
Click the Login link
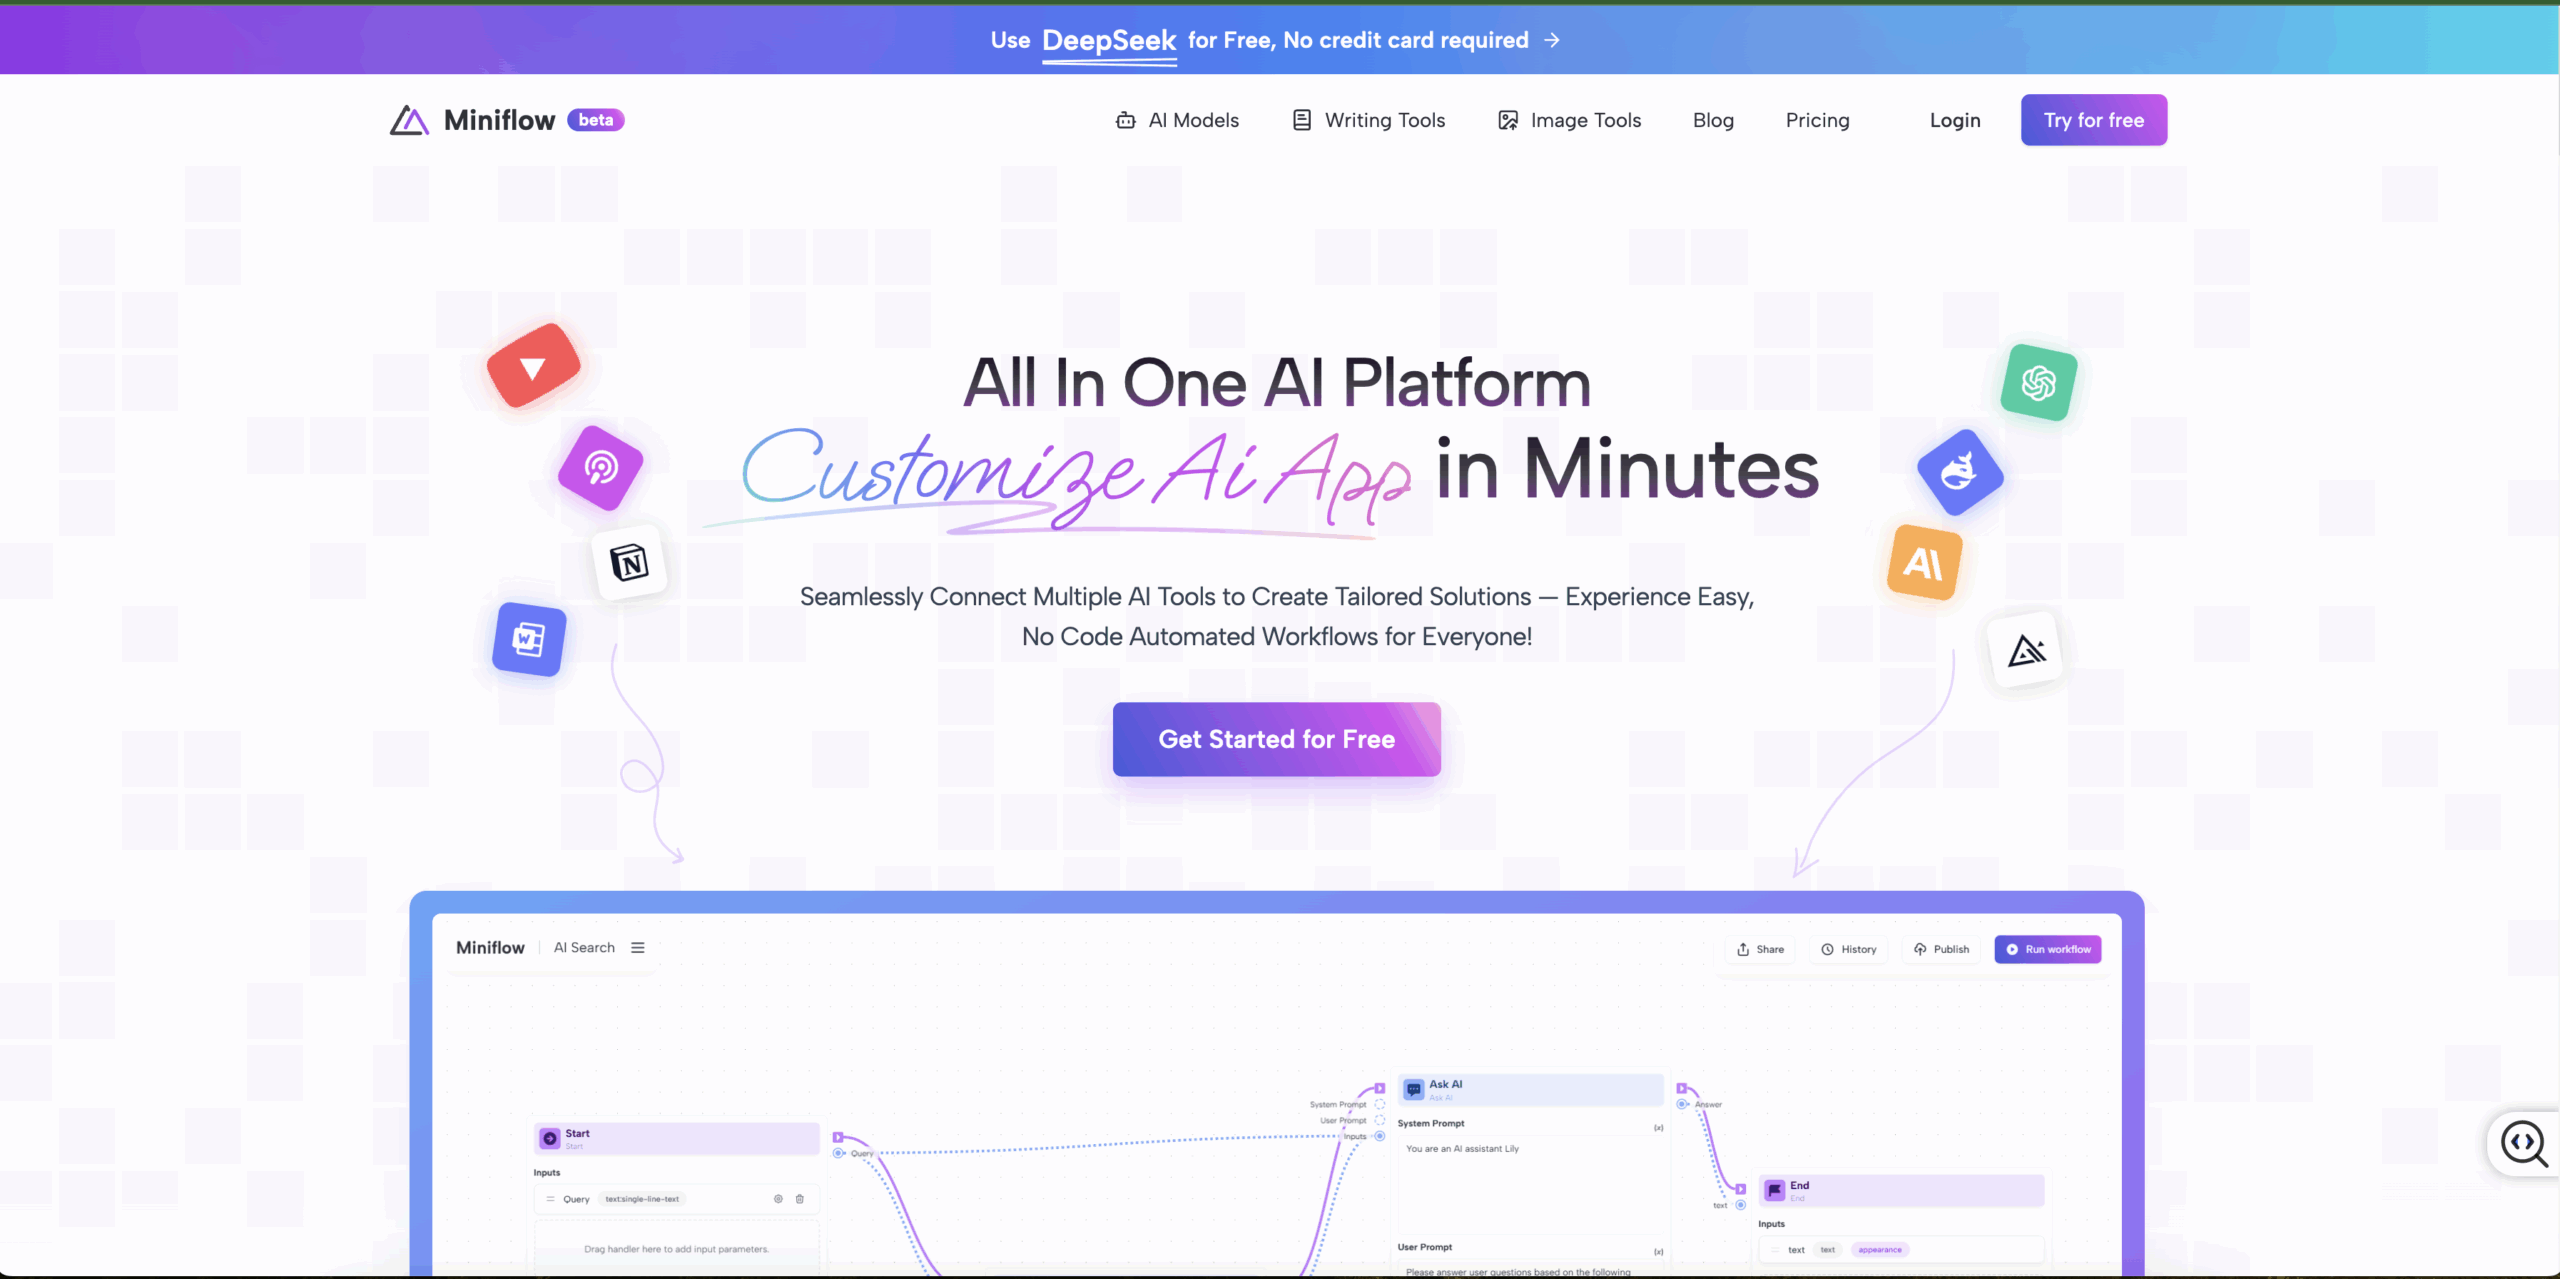click(1955, 121)
